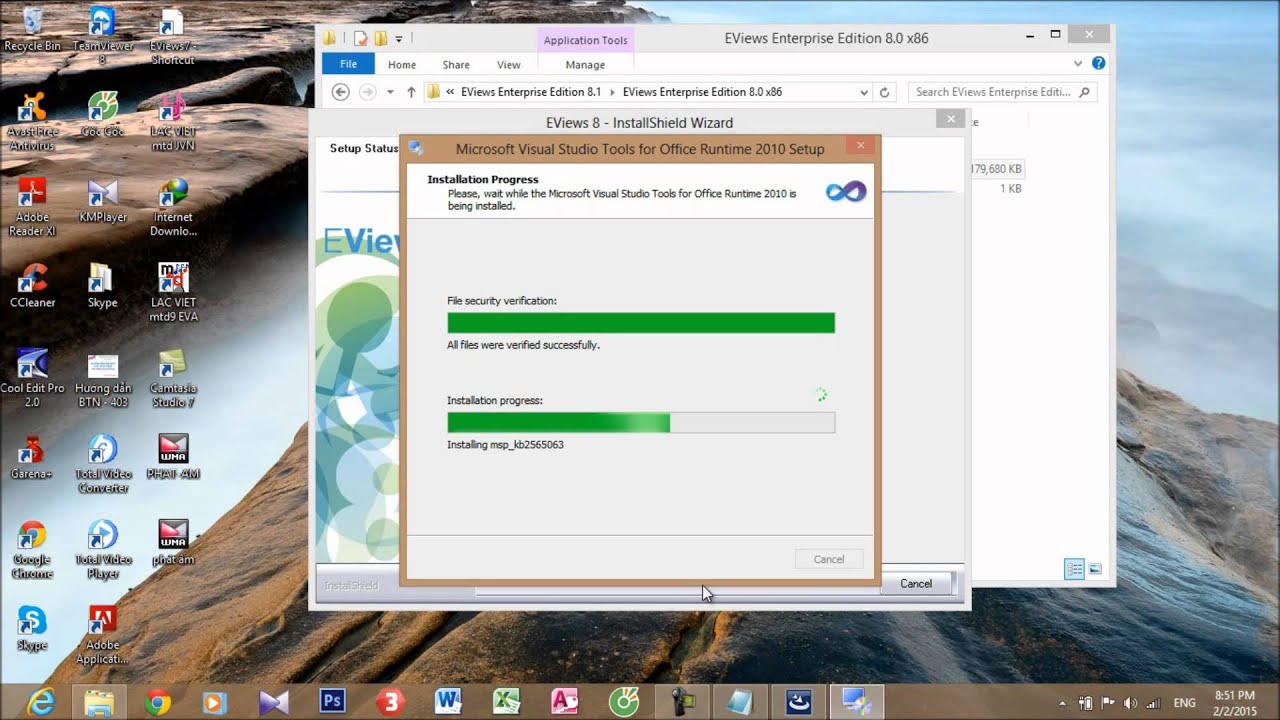This screenshot has height=720, width=1280.
Task: Launch Camtasia Studio 7 desktop icon
Action: pyautogui.click(x=173, y=377)
